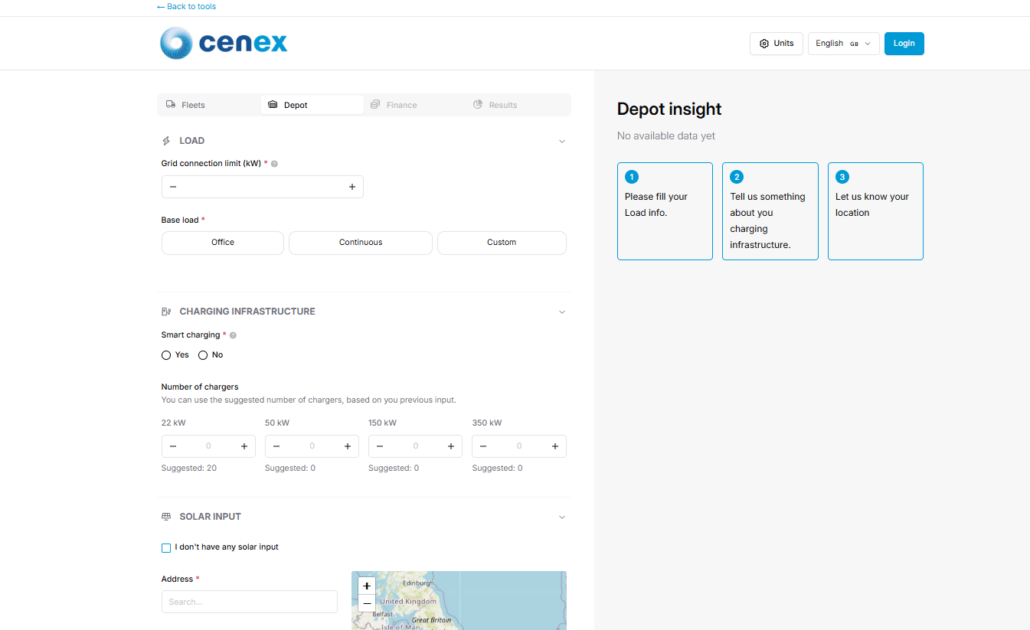Open the English language dropdown
The width and height of the screenshot is (1030, 630).
[843, 43]
